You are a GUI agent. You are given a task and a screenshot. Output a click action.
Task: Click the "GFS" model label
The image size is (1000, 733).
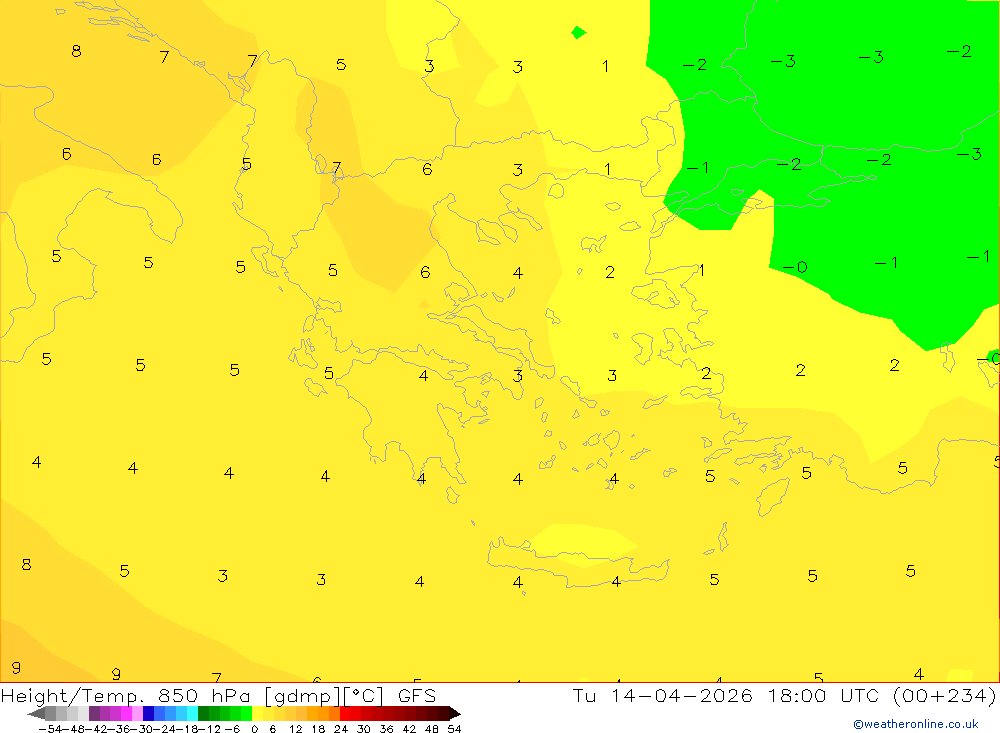pyautogui.click(x=417, y=695)
